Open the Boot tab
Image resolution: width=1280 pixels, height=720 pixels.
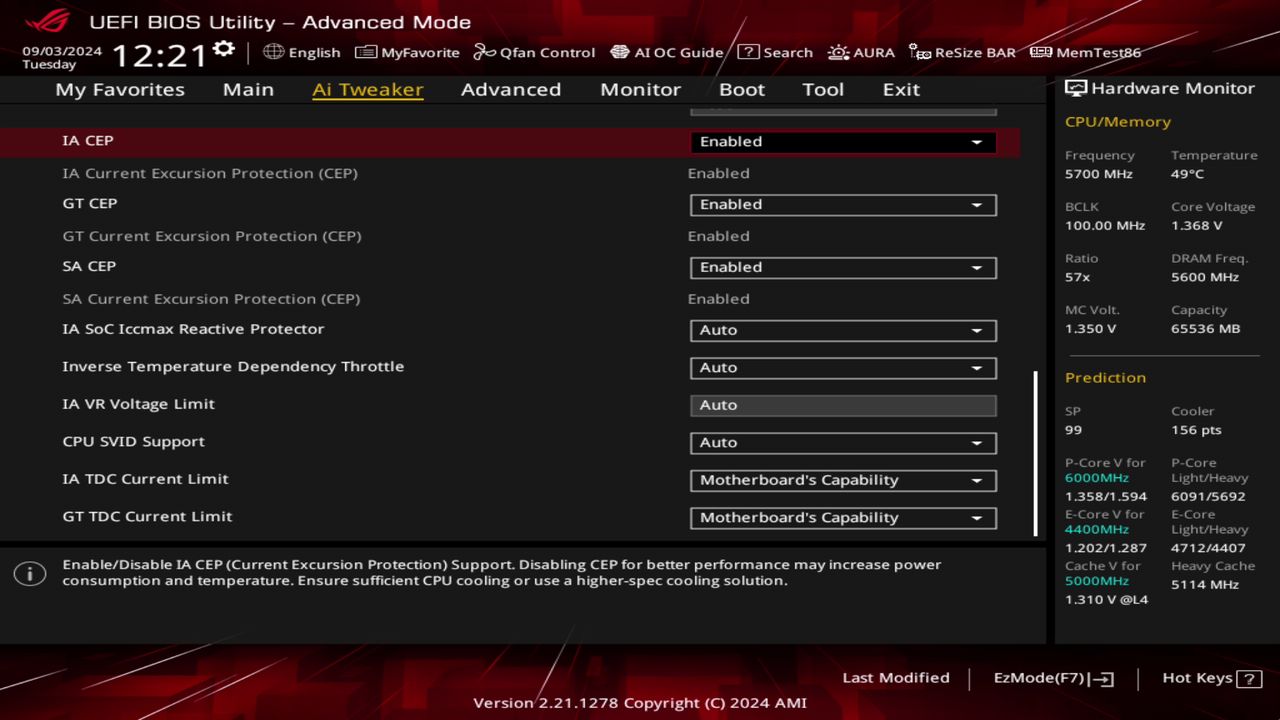742,89
